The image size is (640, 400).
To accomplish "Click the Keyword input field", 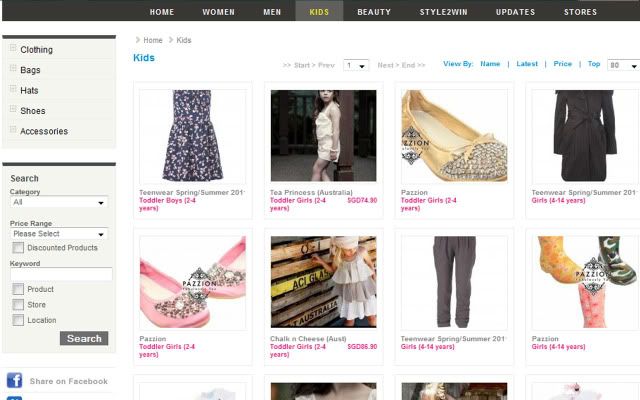I will [61, 274].
